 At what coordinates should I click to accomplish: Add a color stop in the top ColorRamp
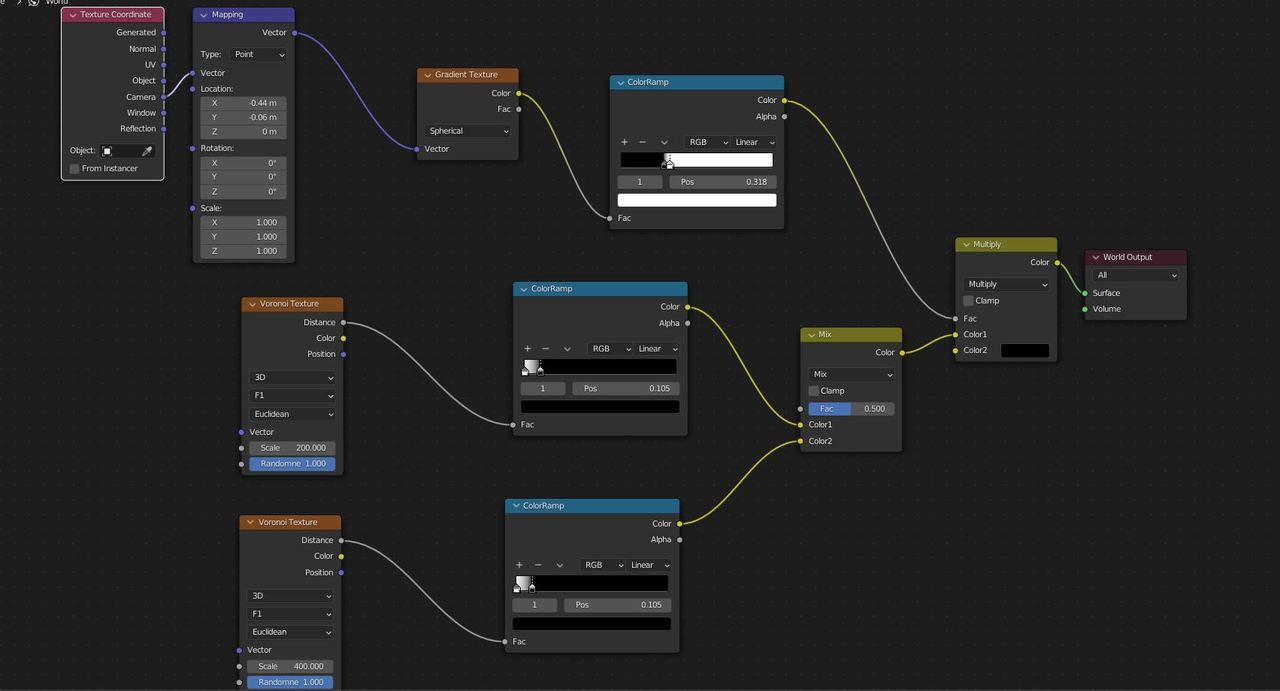click(625, 142)
